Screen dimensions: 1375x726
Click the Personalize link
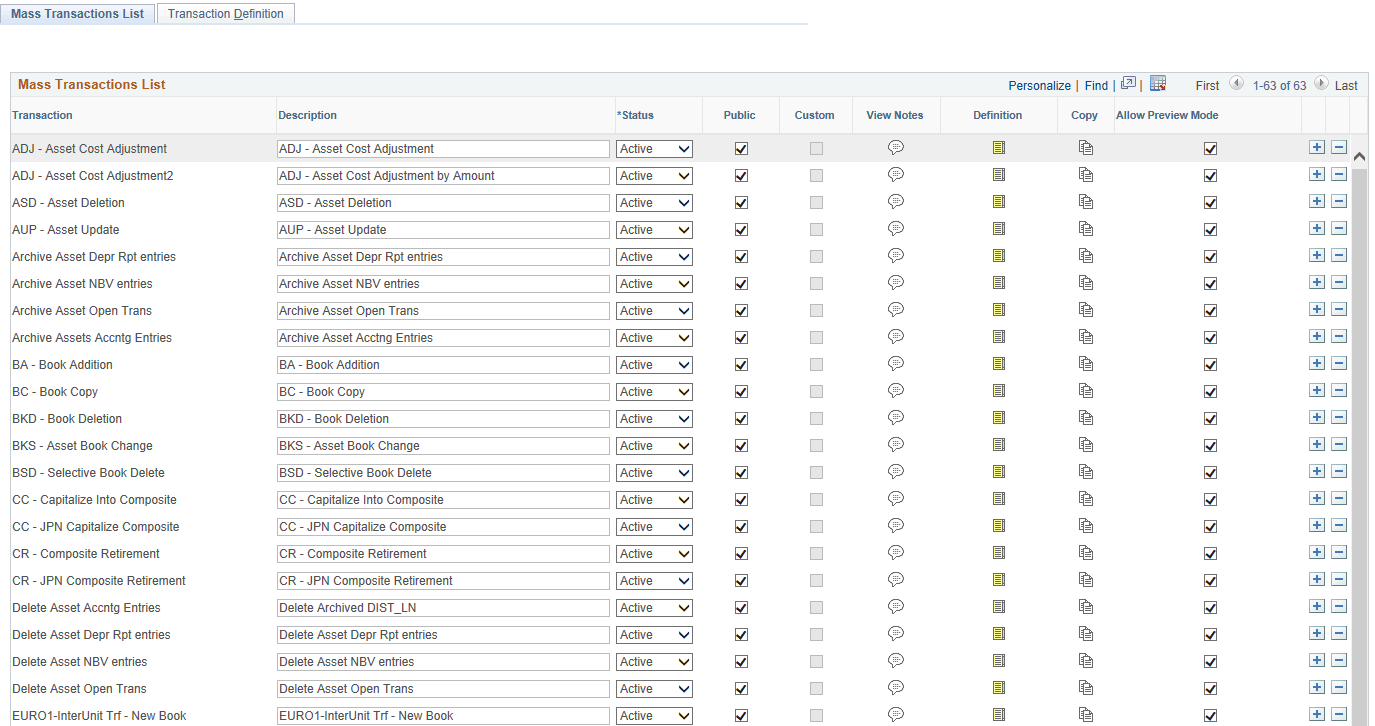pos(1039,85)
